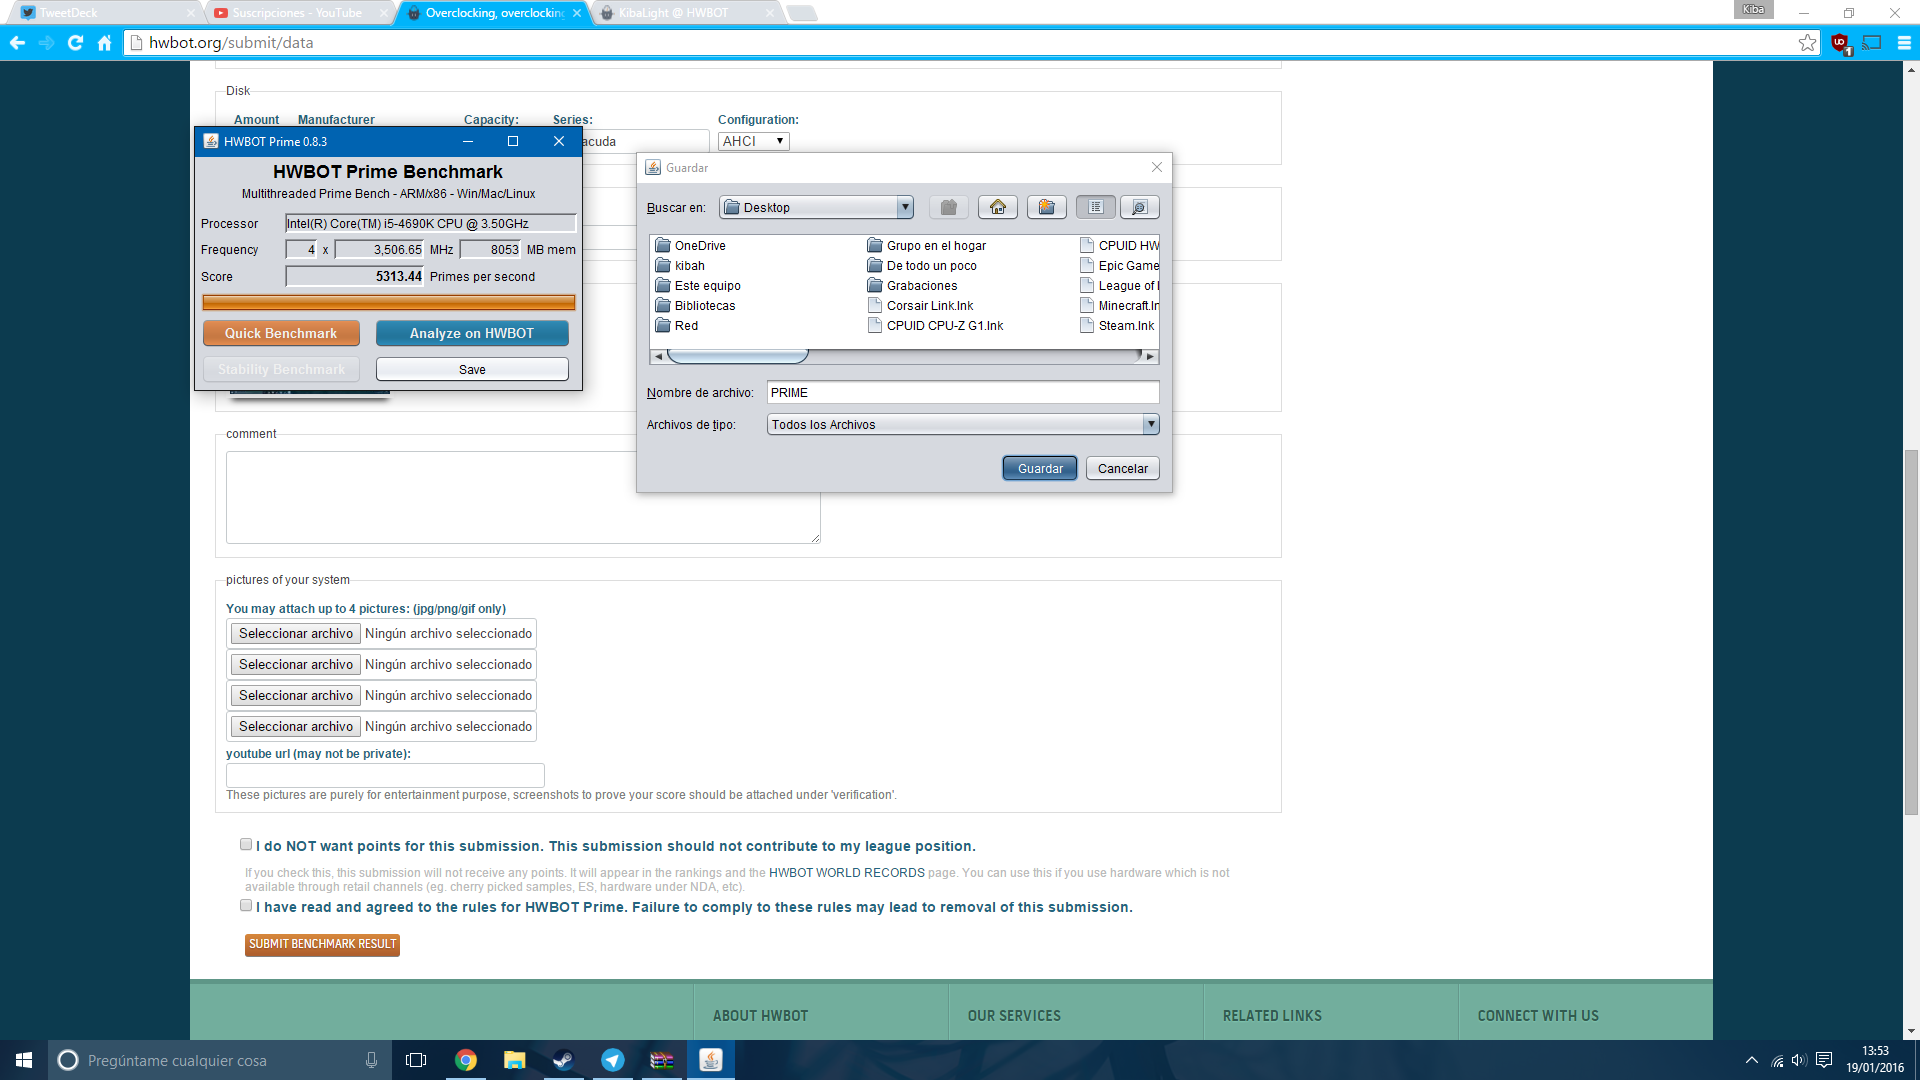The width and height of the screenshot is (1920, 1080).
Task: Select De todo un poco folder
Action: pyautogui.click(x=922, y=266)
